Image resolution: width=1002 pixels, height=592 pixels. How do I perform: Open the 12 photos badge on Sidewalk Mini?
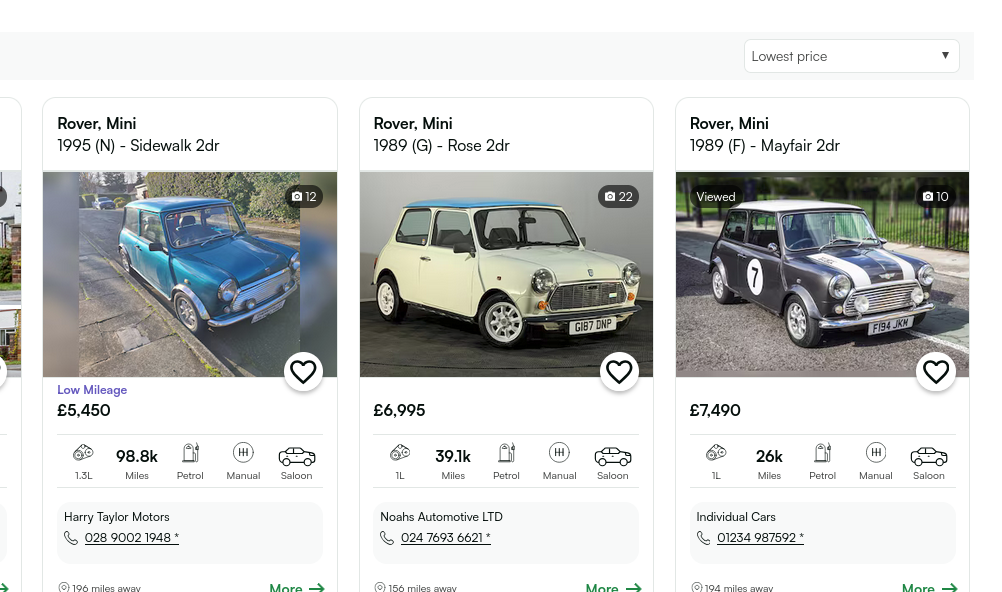(304, 196)
